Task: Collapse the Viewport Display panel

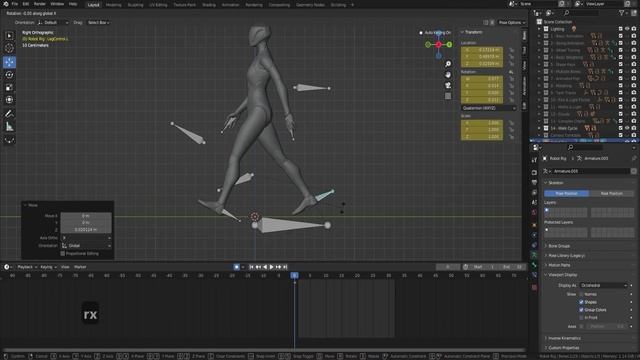Action: pos(562,275)
